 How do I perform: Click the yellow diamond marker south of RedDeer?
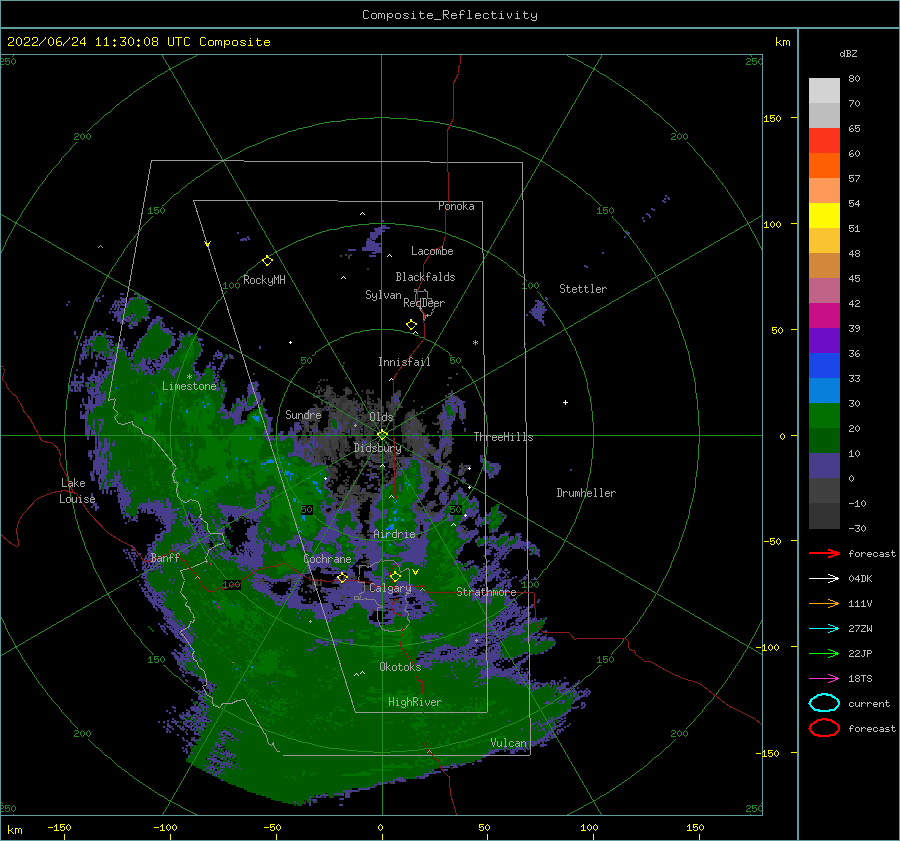(412, 325)
